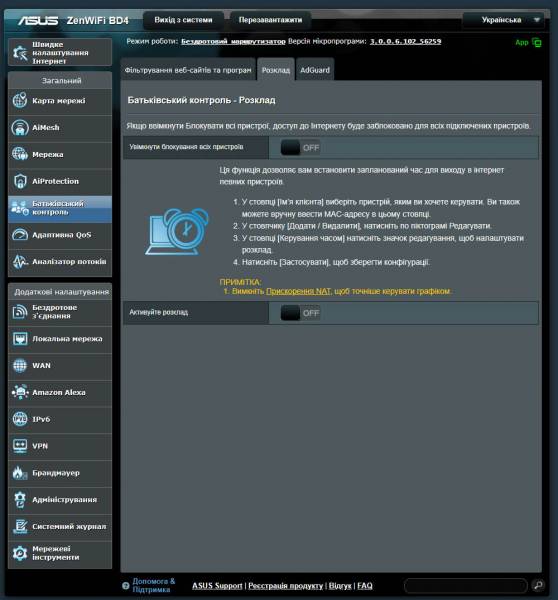558x600 pixels.
Task: Click the ASUS logo
Action: (x=38, y=20)
